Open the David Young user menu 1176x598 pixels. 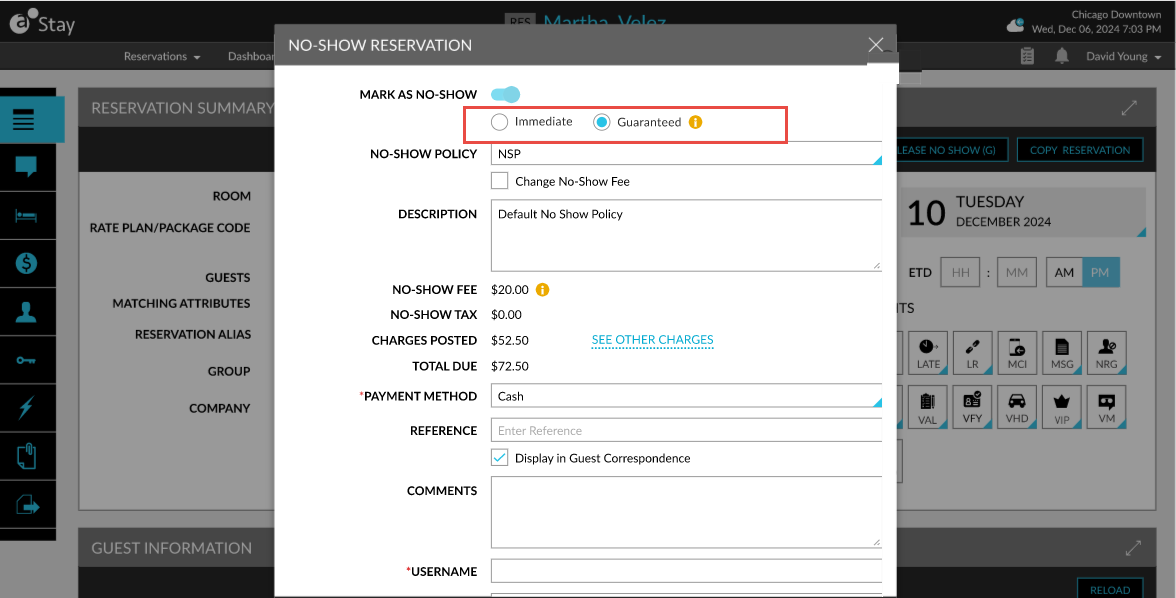(x=1123, y=56)
